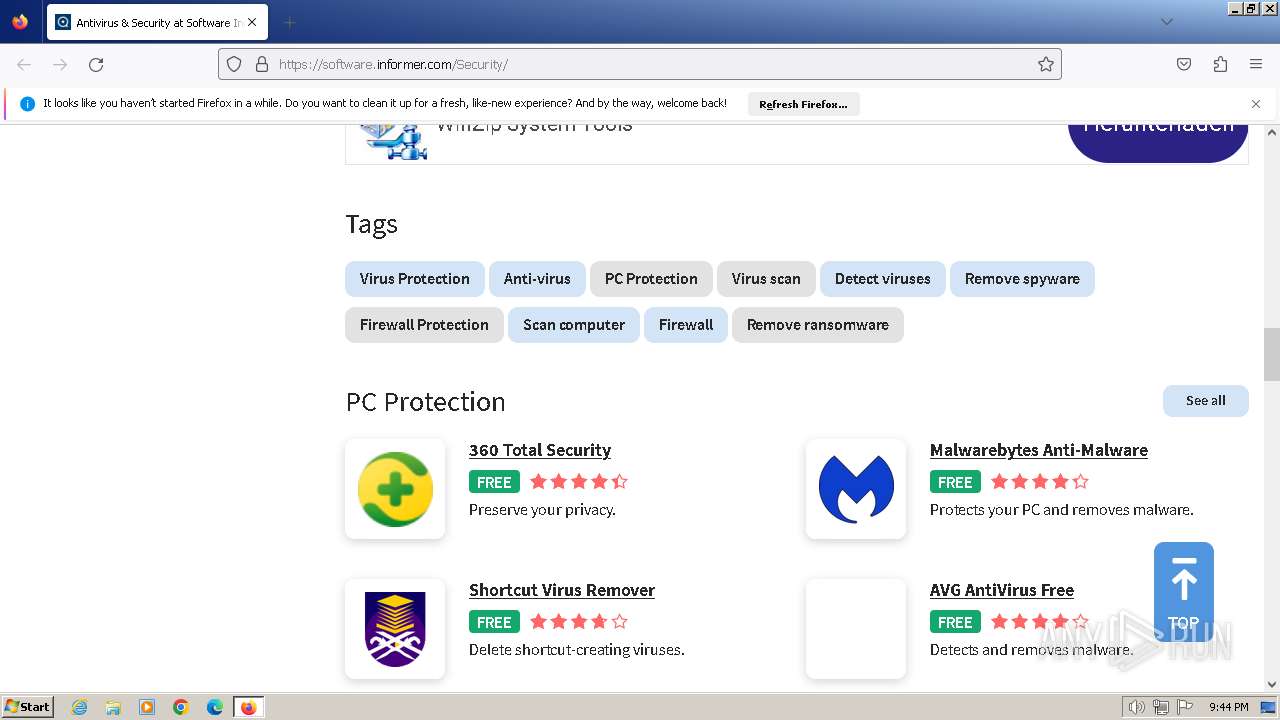Reload the page with the refresh icon
The image size is (1280, 720).
pos(96,64)
